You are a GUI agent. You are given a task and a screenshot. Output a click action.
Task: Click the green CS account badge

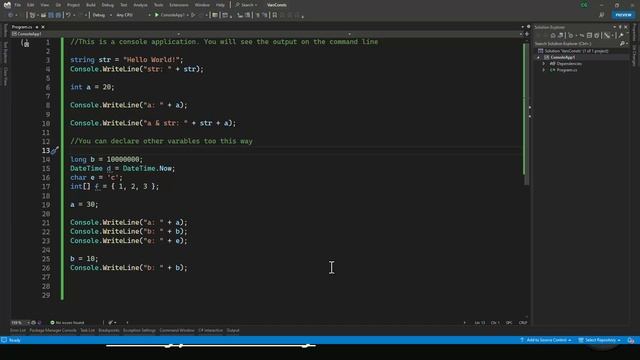click(x=584, y=5)
